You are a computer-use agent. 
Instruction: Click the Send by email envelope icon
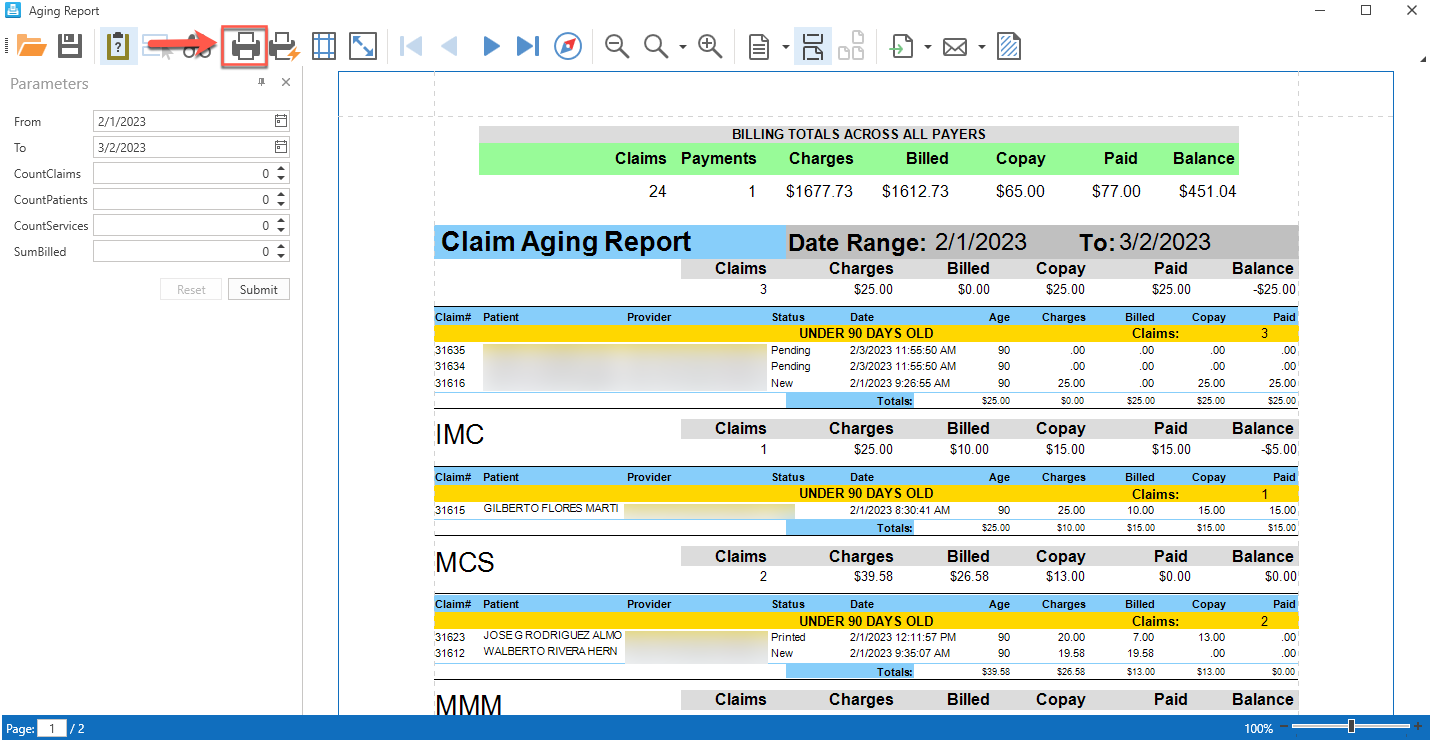[955, 46]
